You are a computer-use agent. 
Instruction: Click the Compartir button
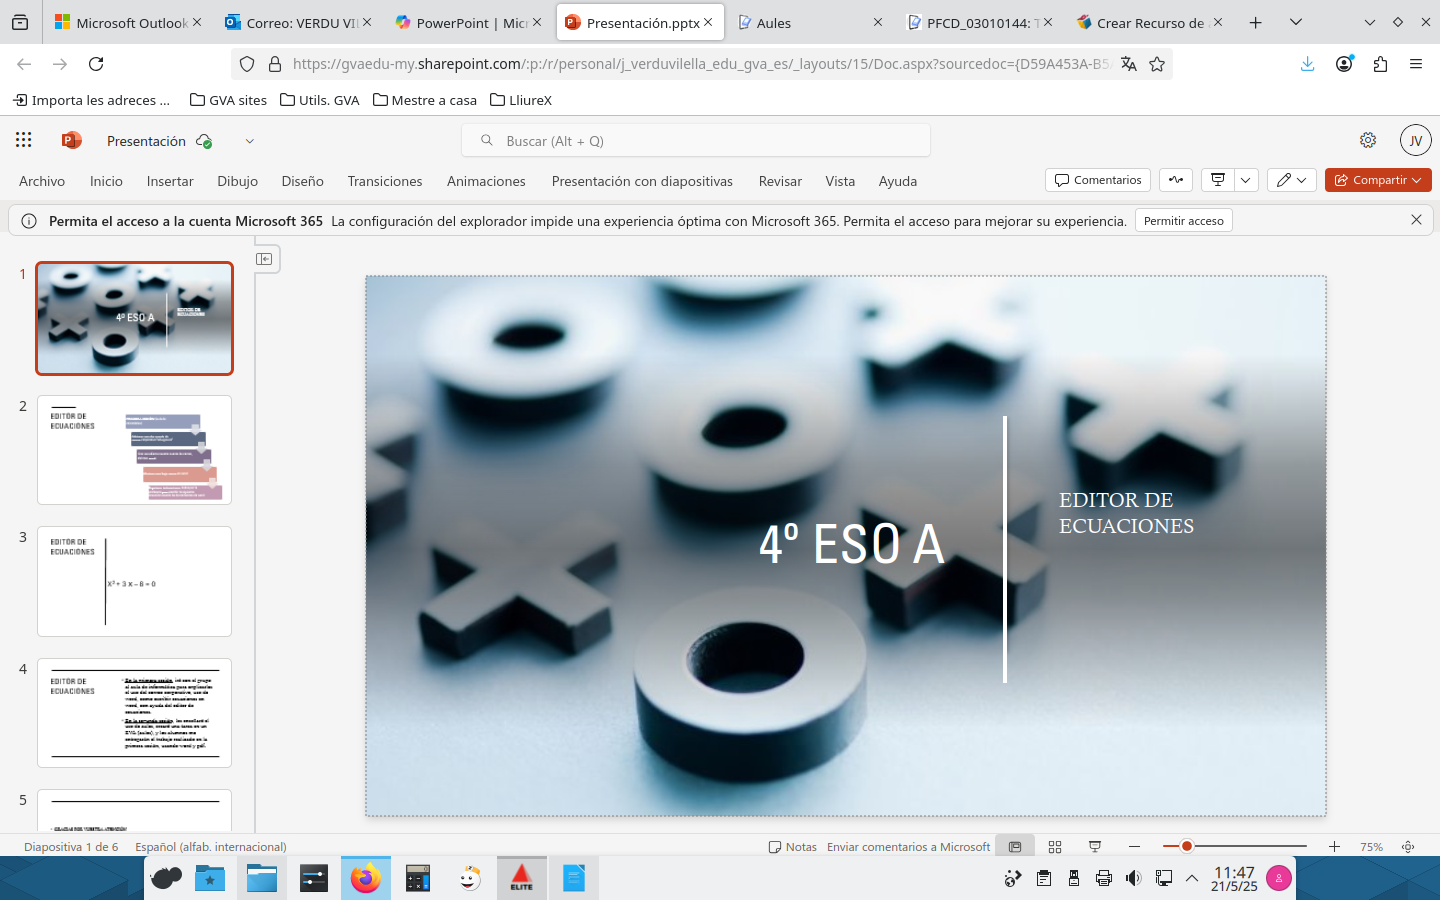click(x=1378, y=180)
